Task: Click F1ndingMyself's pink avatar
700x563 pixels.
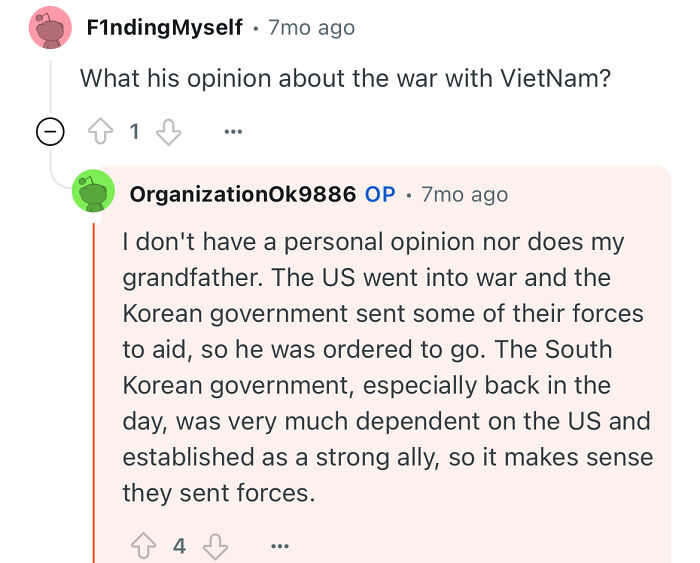Action: [50, 28]
